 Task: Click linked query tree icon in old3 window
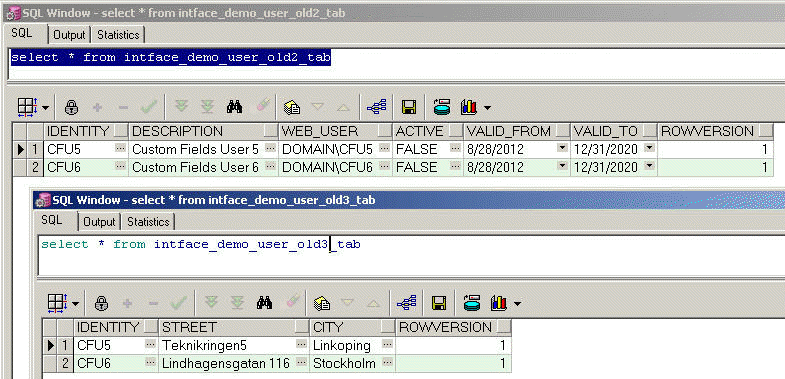(407, 303)
